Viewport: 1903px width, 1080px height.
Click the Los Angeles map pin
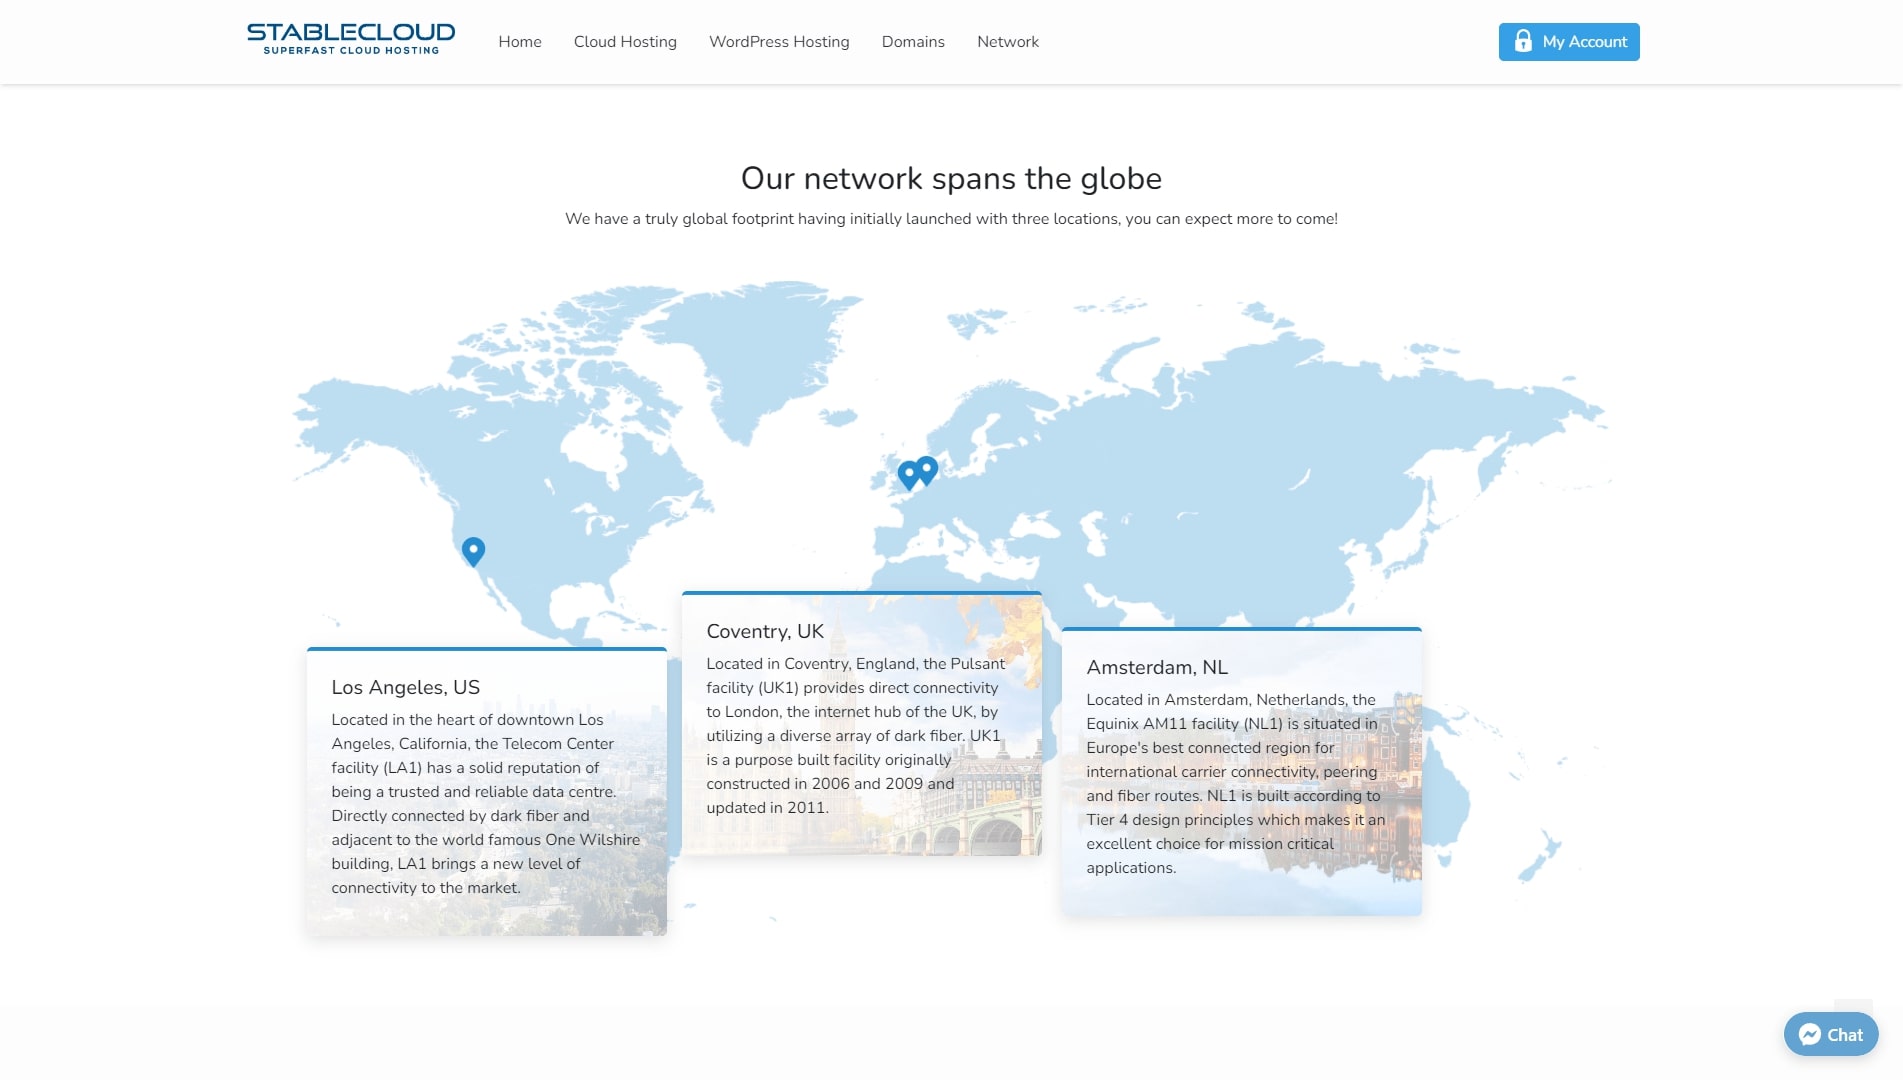point(473,550)
